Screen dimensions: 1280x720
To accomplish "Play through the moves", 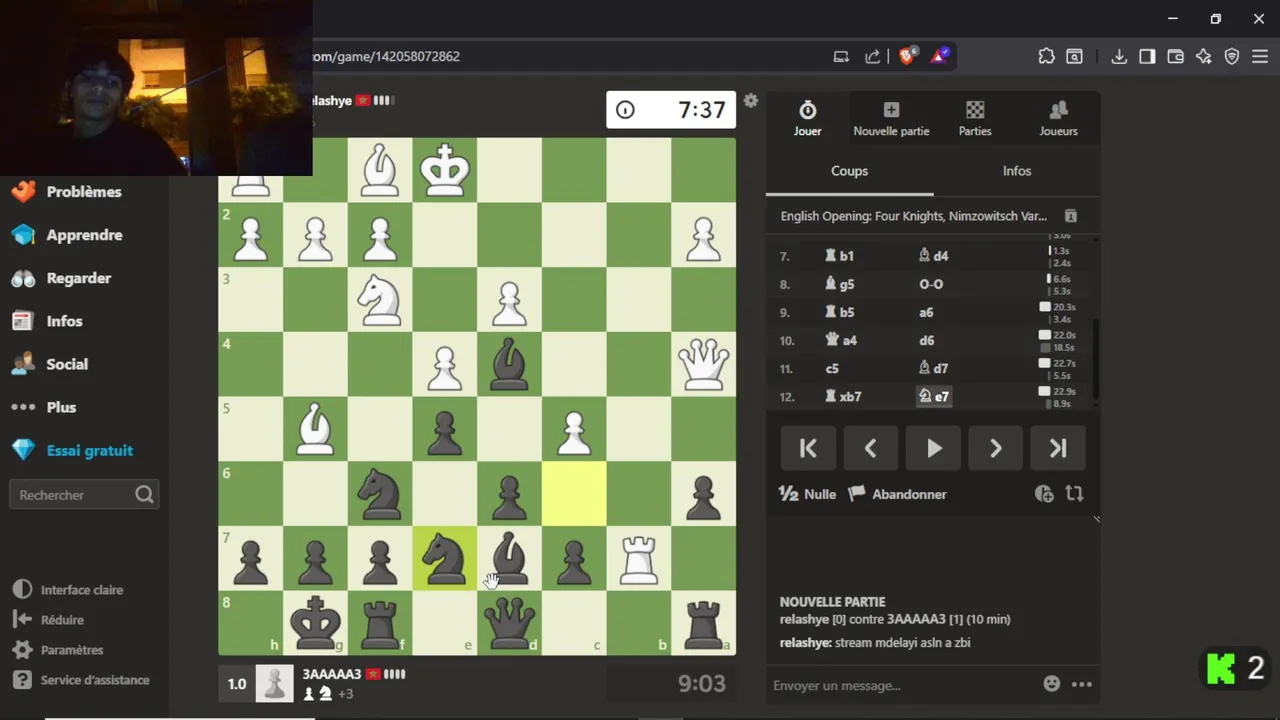I will point(933,449).
